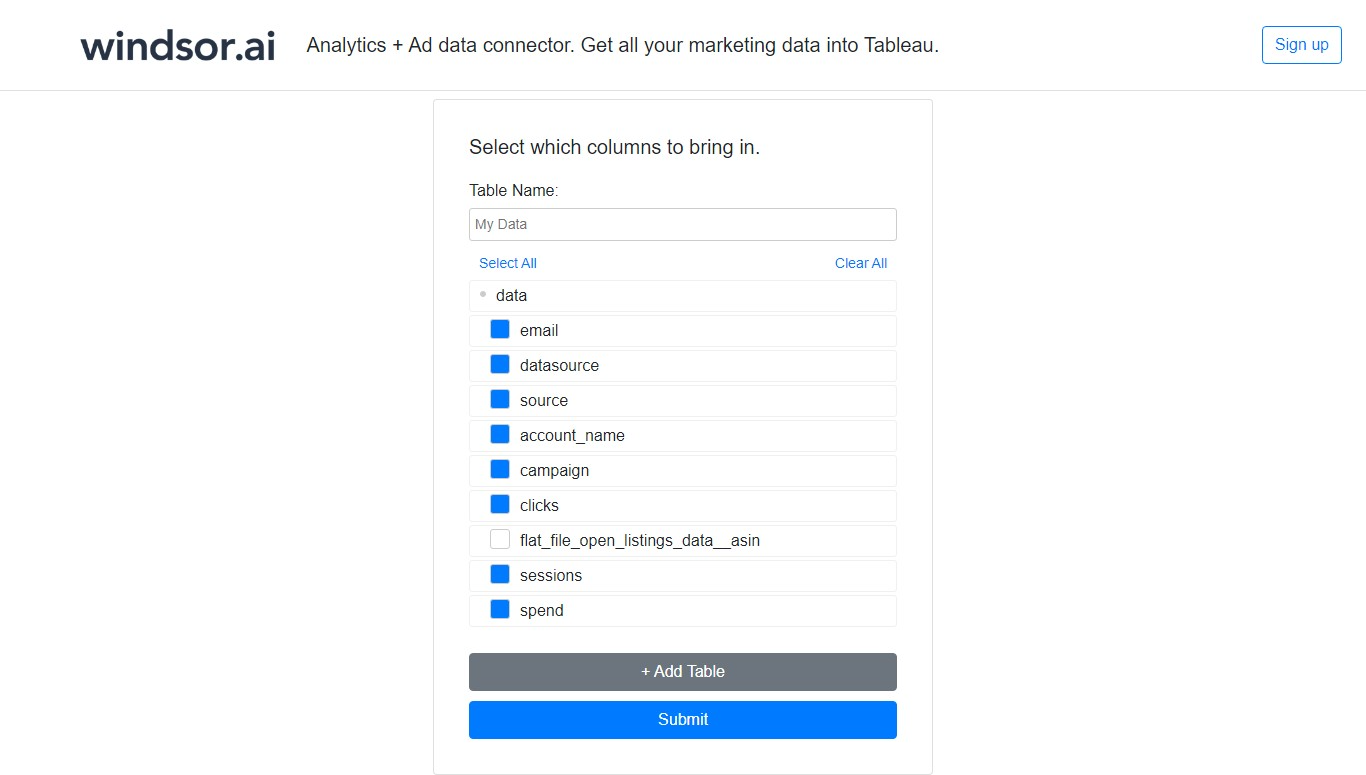Uncheck the campaign column checkbox
This screenshot has height=775, width=1366.
(x=500, y=470)
